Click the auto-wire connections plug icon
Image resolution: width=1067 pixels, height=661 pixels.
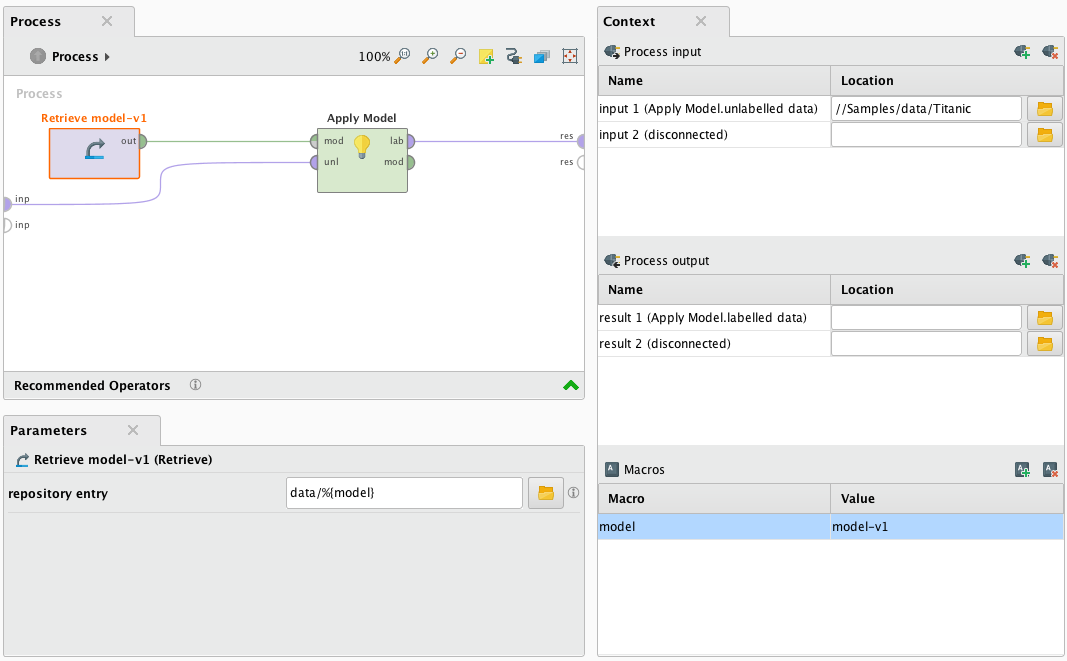click(x=513, y=57)
